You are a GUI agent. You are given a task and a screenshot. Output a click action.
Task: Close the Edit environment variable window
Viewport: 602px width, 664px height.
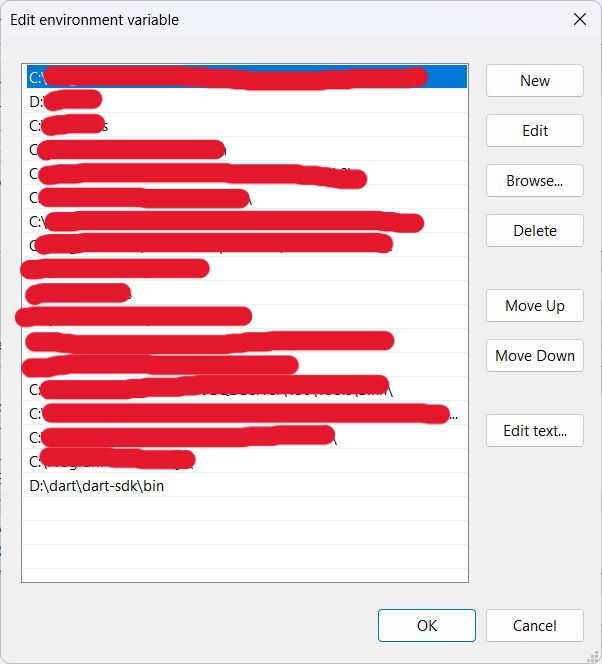point(580,19)
